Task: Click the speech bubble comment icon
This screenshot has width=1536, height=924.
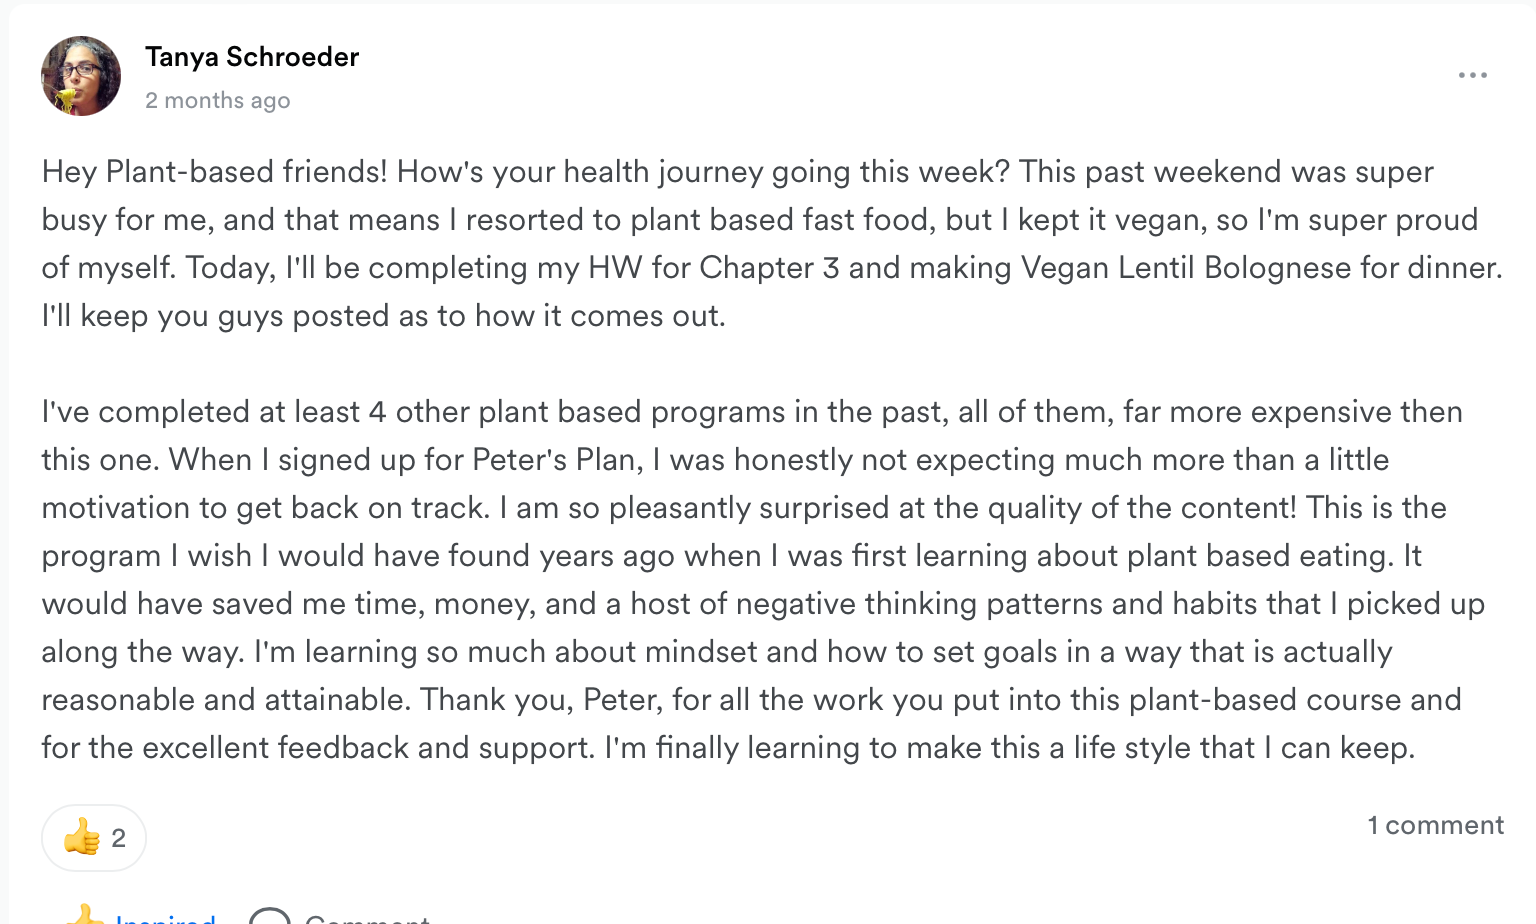Action: click(269, 916)
